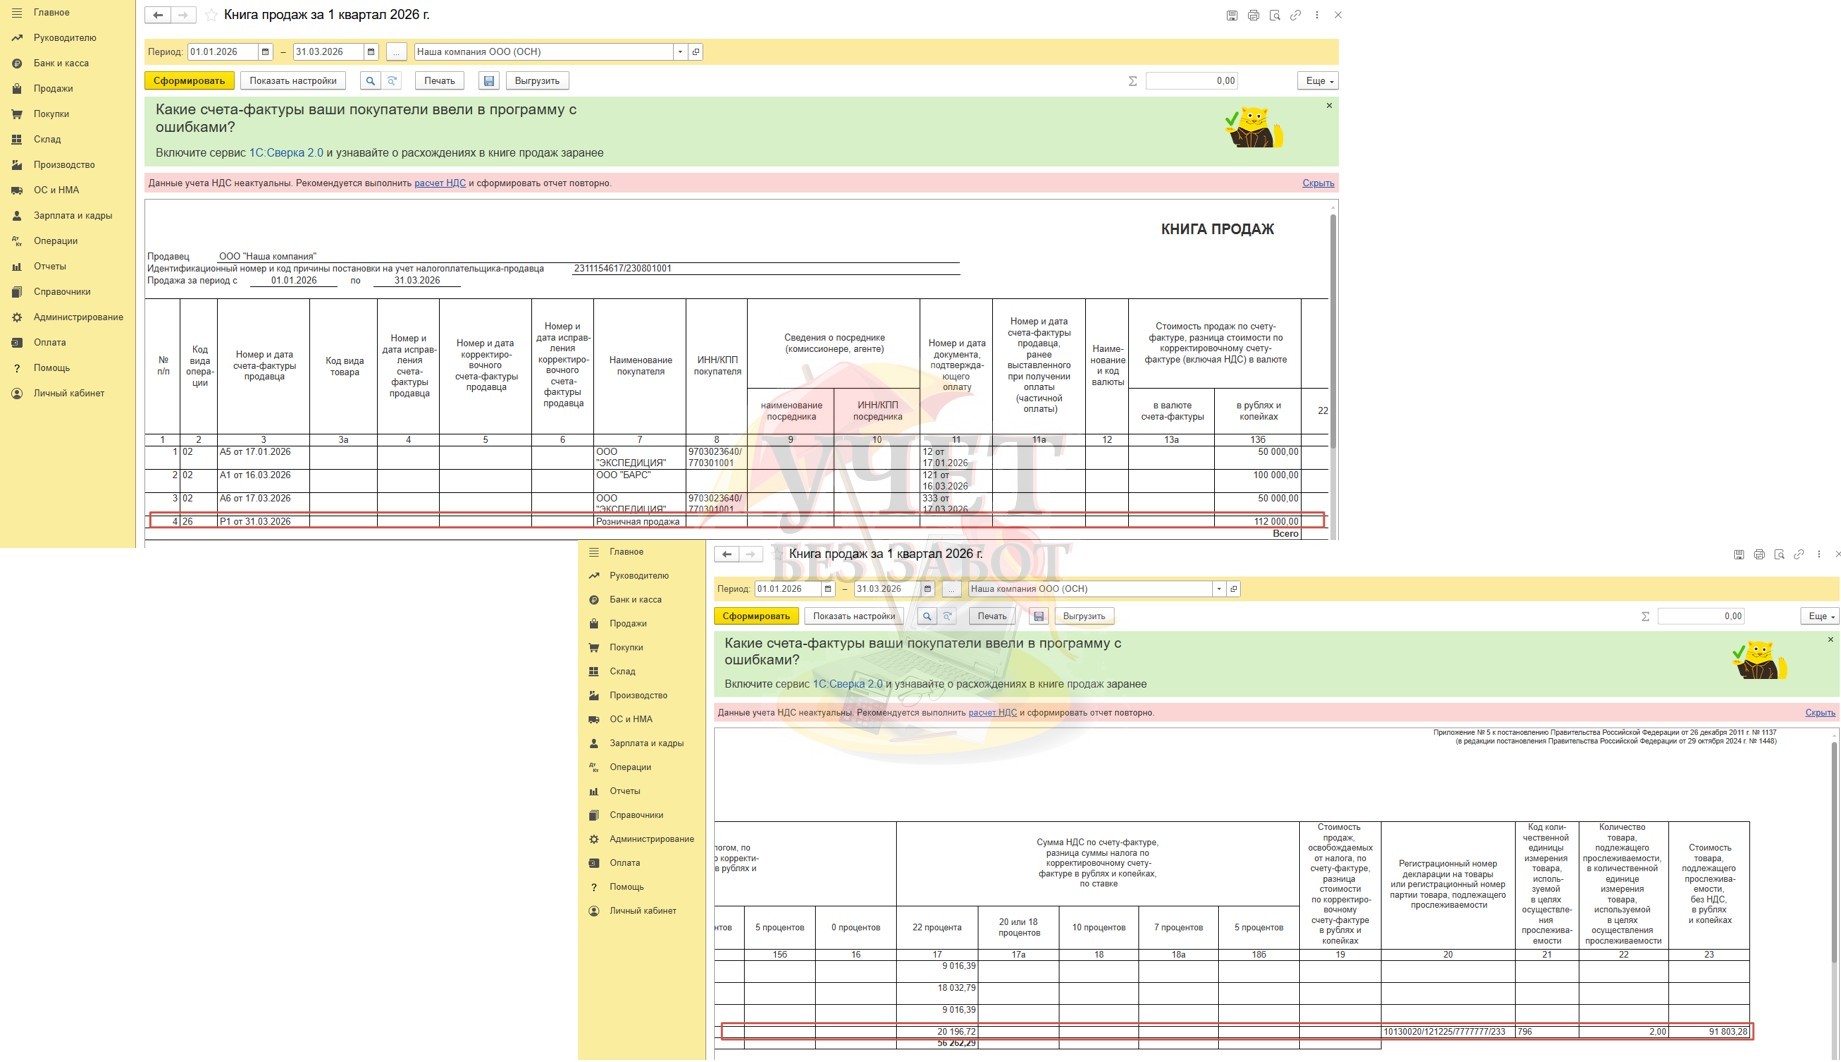Dismiss the green 1С:Сверка banner in the top window
The height and width of the screenshot is (1062, 1841).
[x=1329, y=106]
